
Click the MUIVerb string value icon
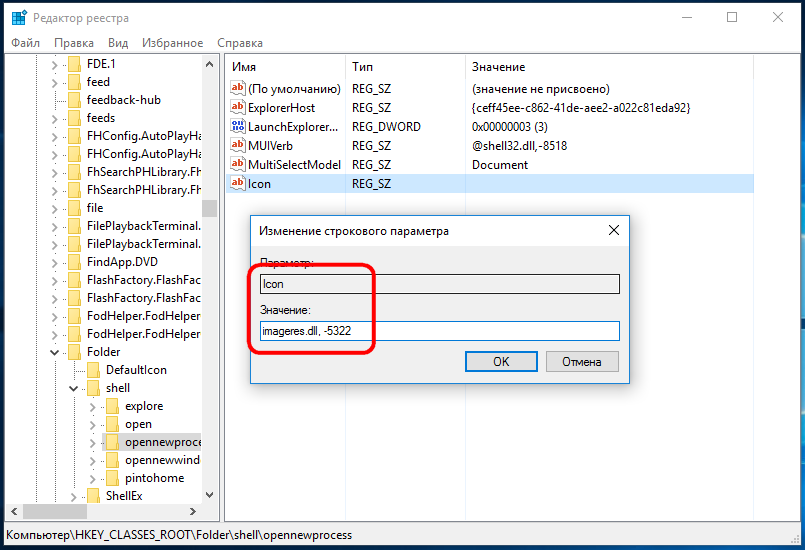pos(238,145)
